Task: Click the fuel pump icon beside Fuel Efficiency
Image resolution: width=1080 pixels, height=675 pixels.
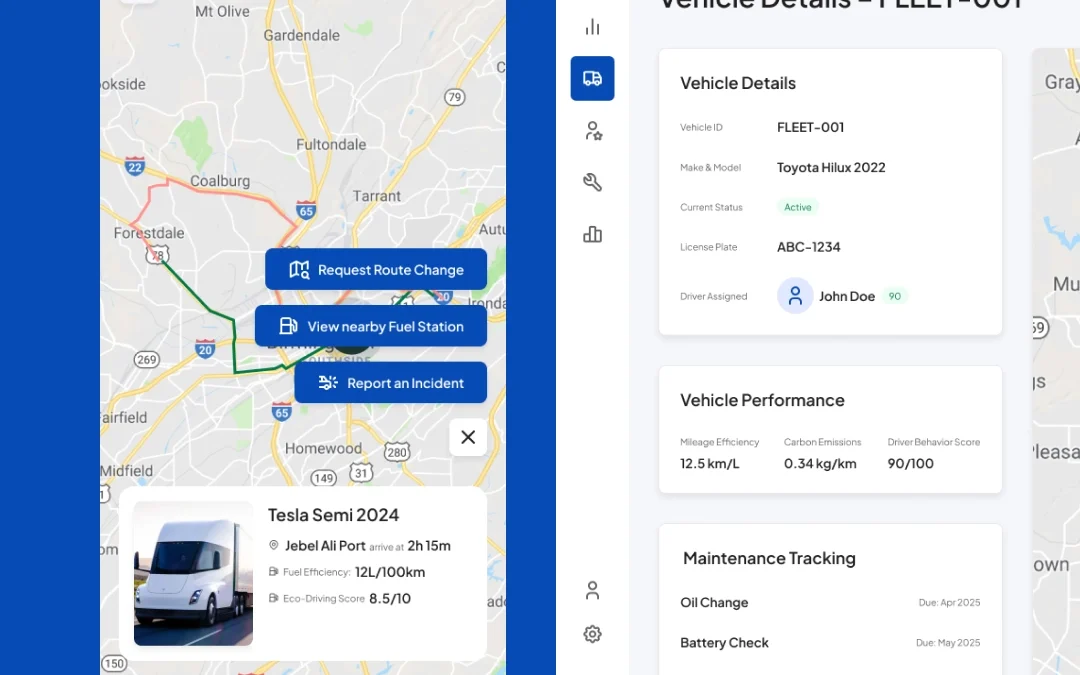Action: (x=273, y=572)
